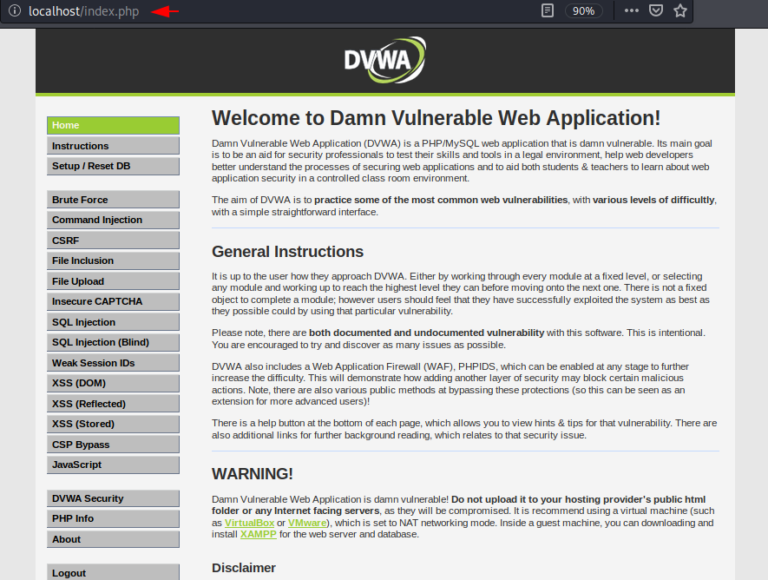Follow the XAMPP hyperlink
This screenshot has height=580, width=768.
click(255, 535)
